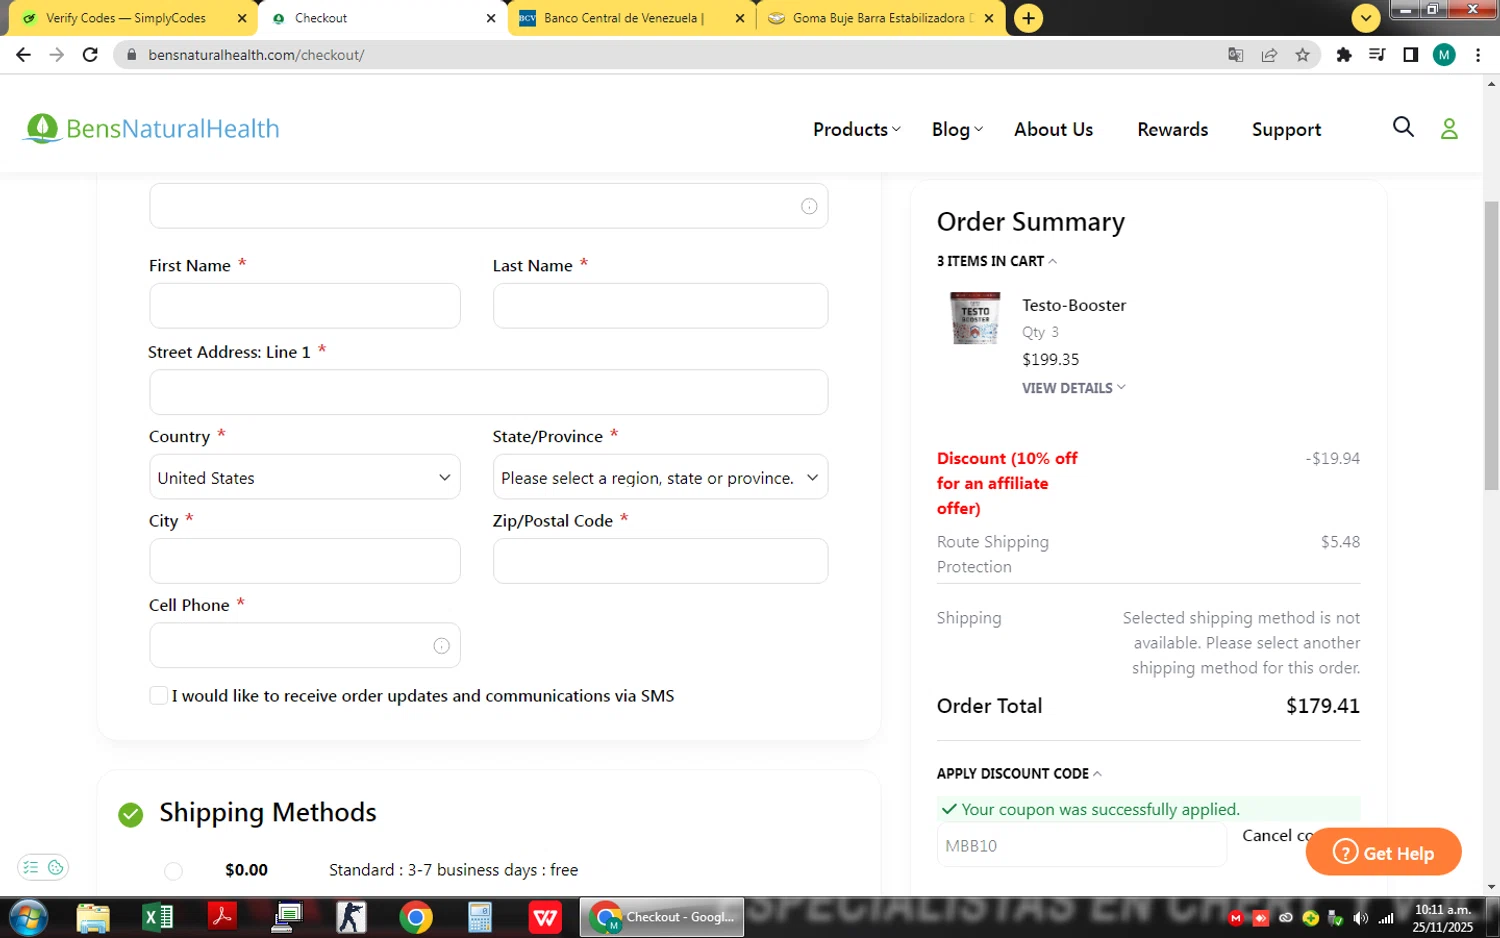Click the Order Total amount $179.41
The height and width of the screenshot is (938, 1500).
click(1322, 706)
